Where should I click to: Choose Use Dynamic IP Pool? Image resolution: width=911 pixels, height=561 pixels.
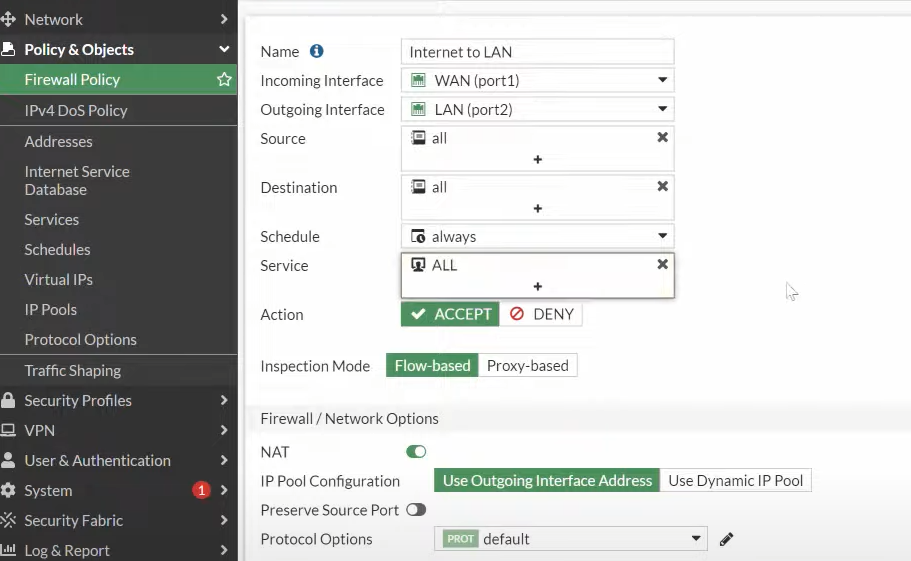click(736, 480)
